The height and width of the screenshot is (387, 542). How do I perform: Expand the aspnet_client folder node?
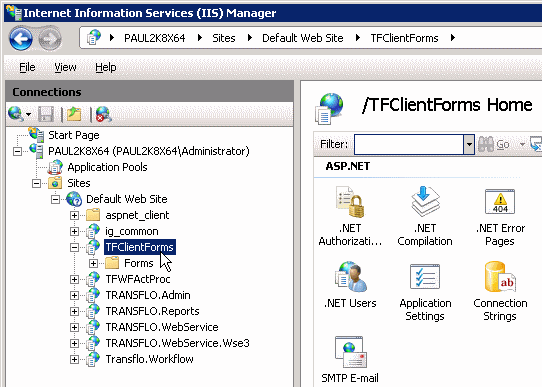[74, 215]
